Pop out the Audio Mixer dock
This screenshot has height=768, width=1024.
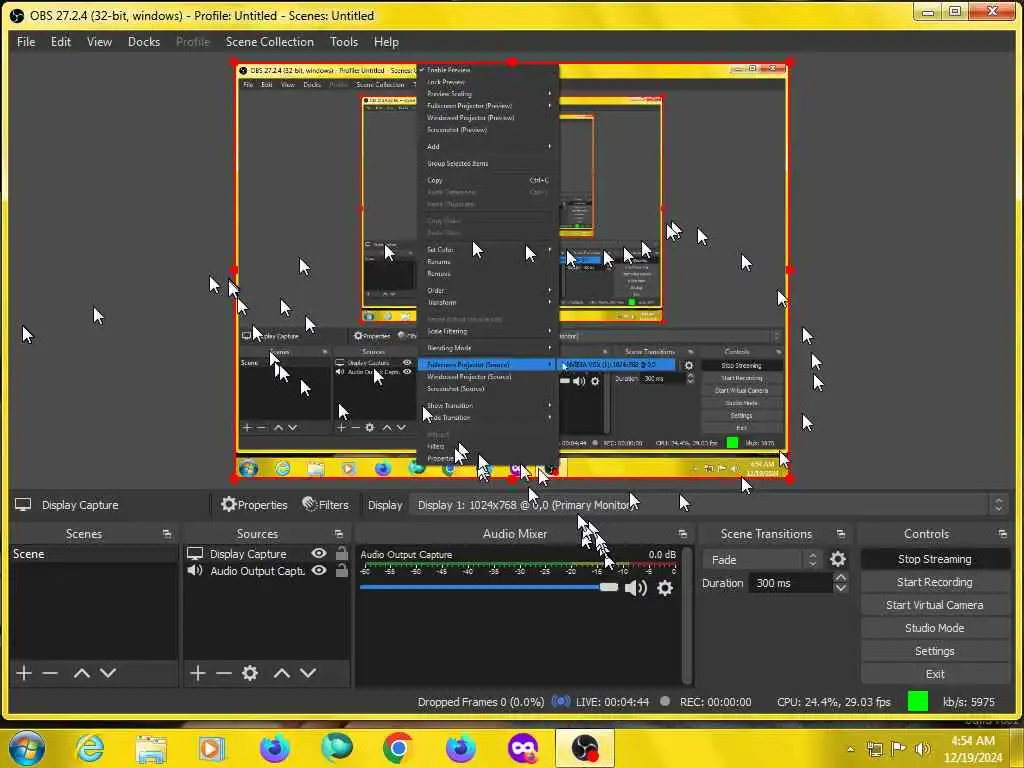tap(682, 534)
